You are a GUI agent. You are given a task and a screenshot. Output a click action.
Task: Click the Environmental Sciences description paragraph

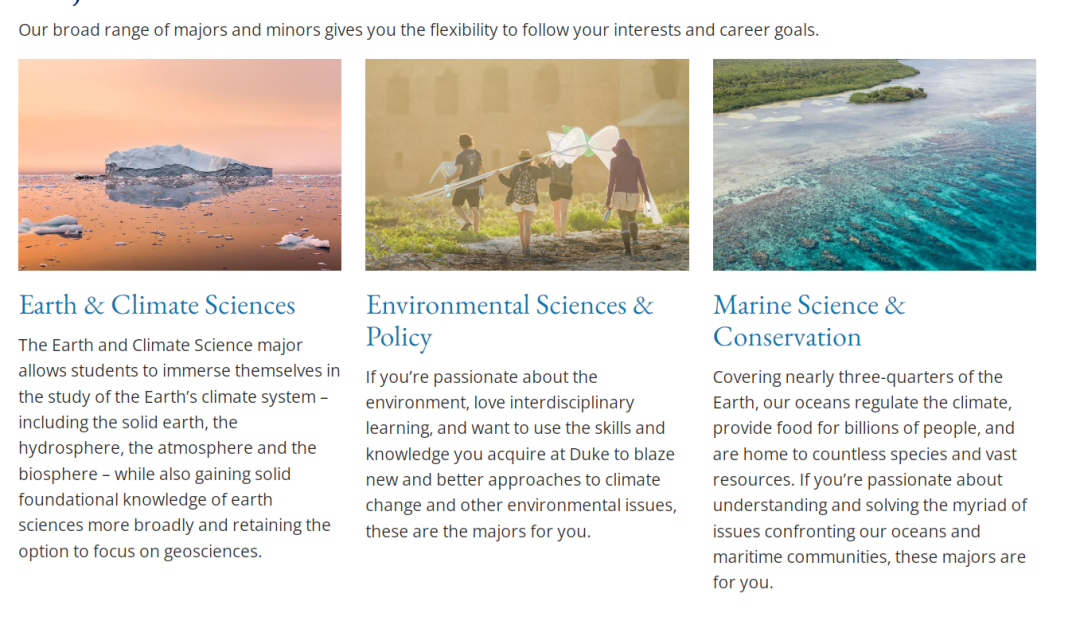click(521, 454)
